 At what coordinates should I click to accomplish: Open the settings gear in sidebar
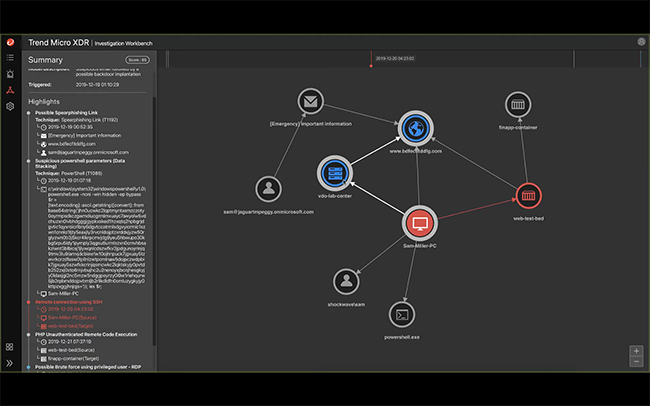pos(10,106)
